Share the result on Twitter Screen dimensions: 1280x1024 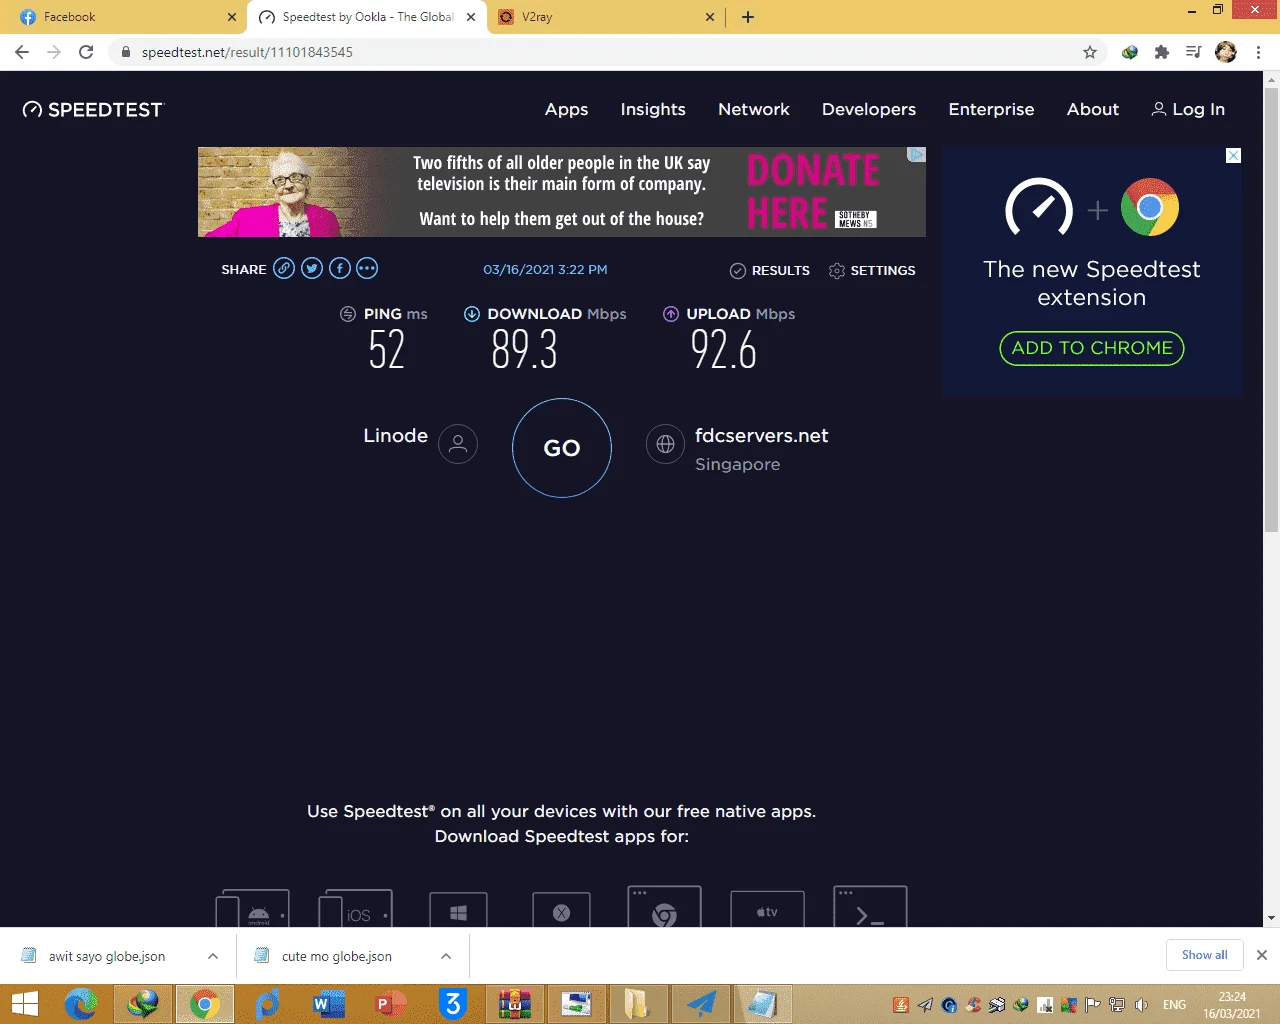(x=312, y=268)
